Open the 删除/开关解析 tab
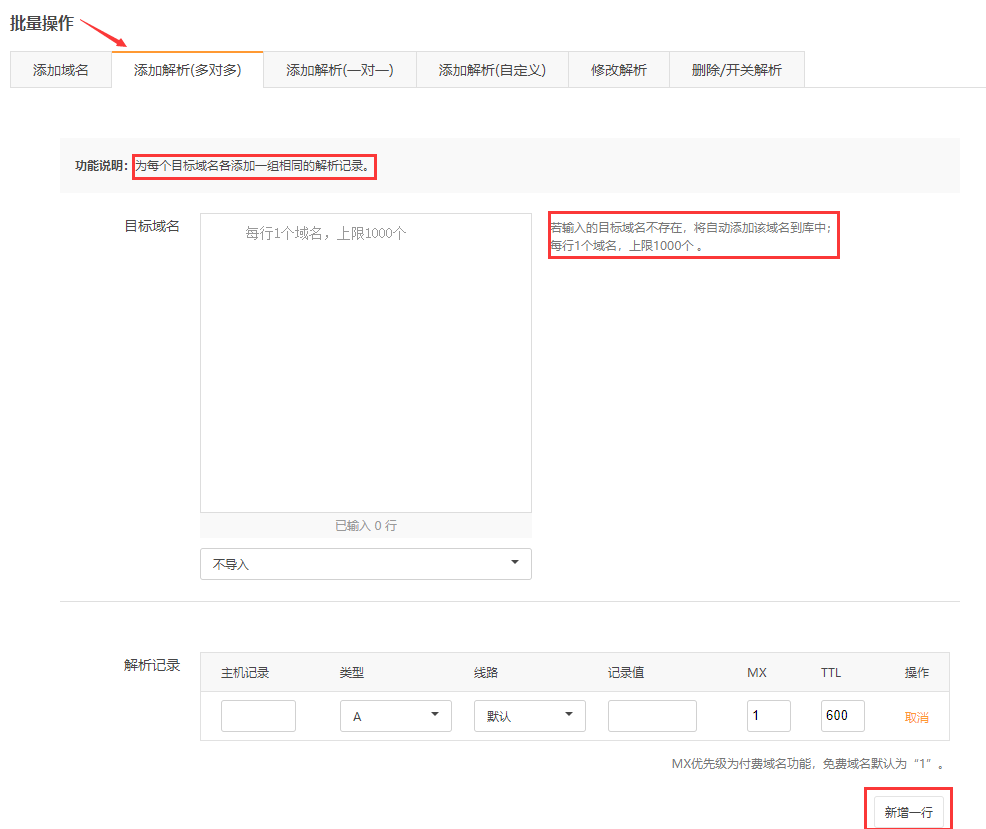Screen dimensions: 986x829 (736, 70)
